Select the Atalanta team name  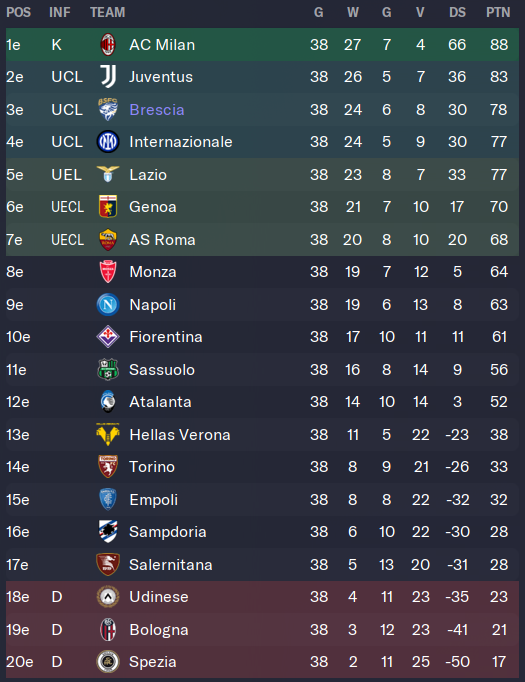click(160, 402)
